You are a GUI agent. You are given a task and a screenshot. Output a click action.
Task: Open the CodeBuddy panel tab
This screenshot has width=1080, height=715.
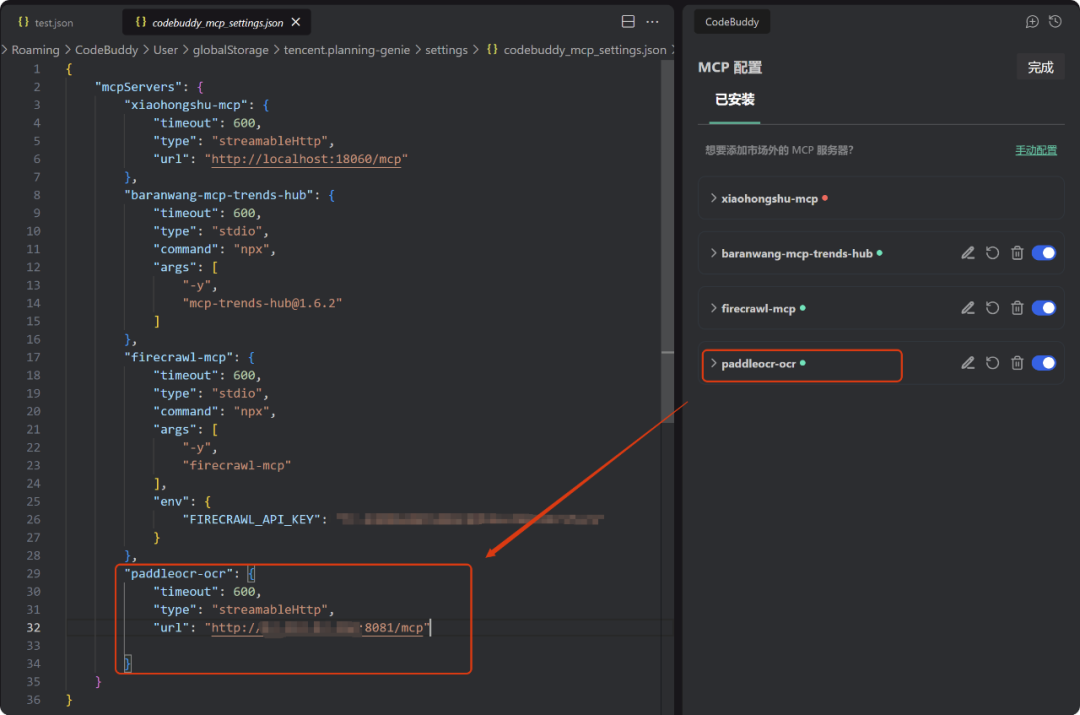pyautogui.click(x=731, y=22)
